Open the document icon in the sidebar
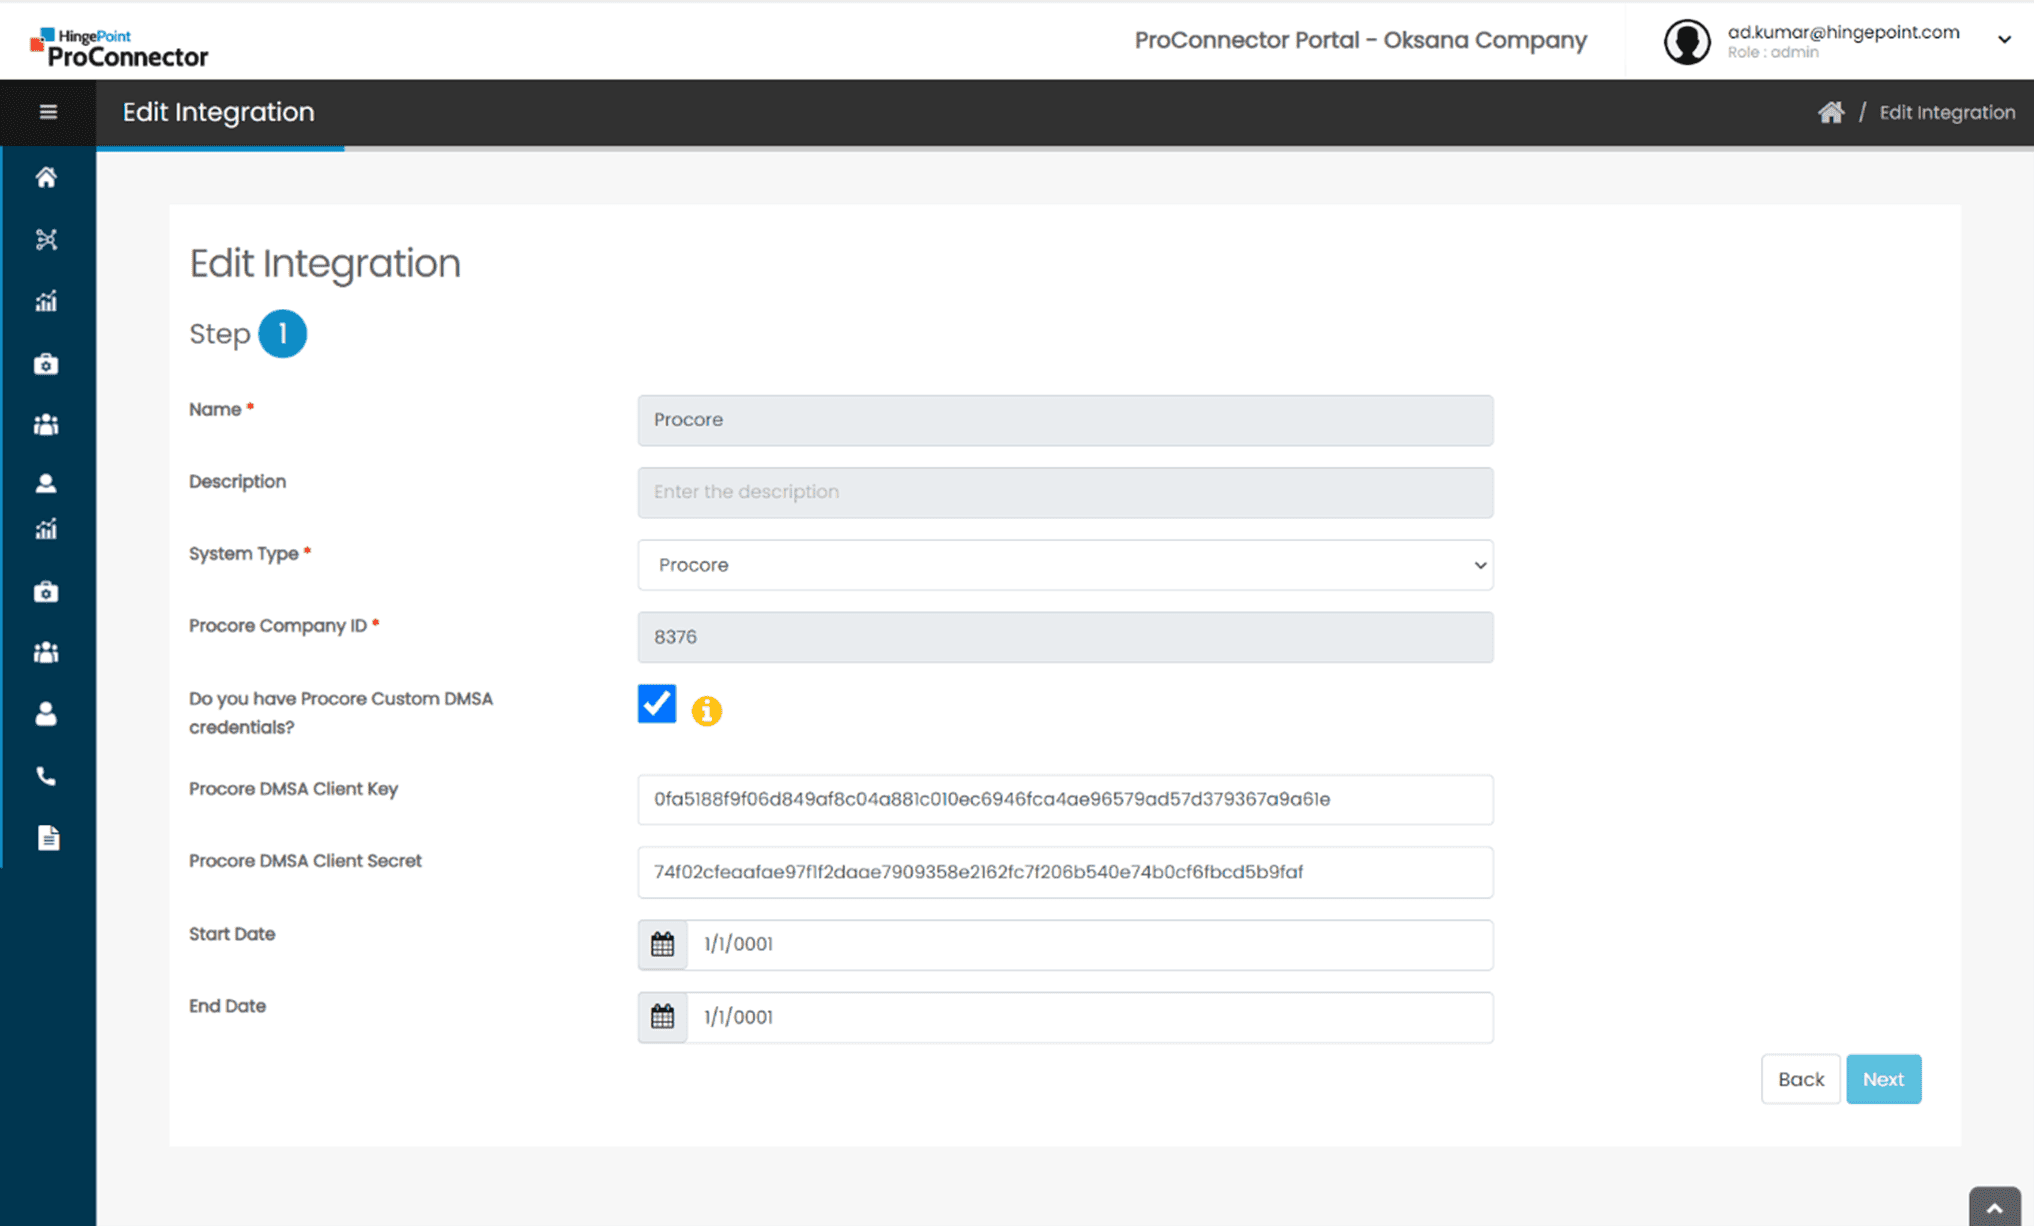Viewport: 2034px width, 1226px height. (x=47, y=837)
